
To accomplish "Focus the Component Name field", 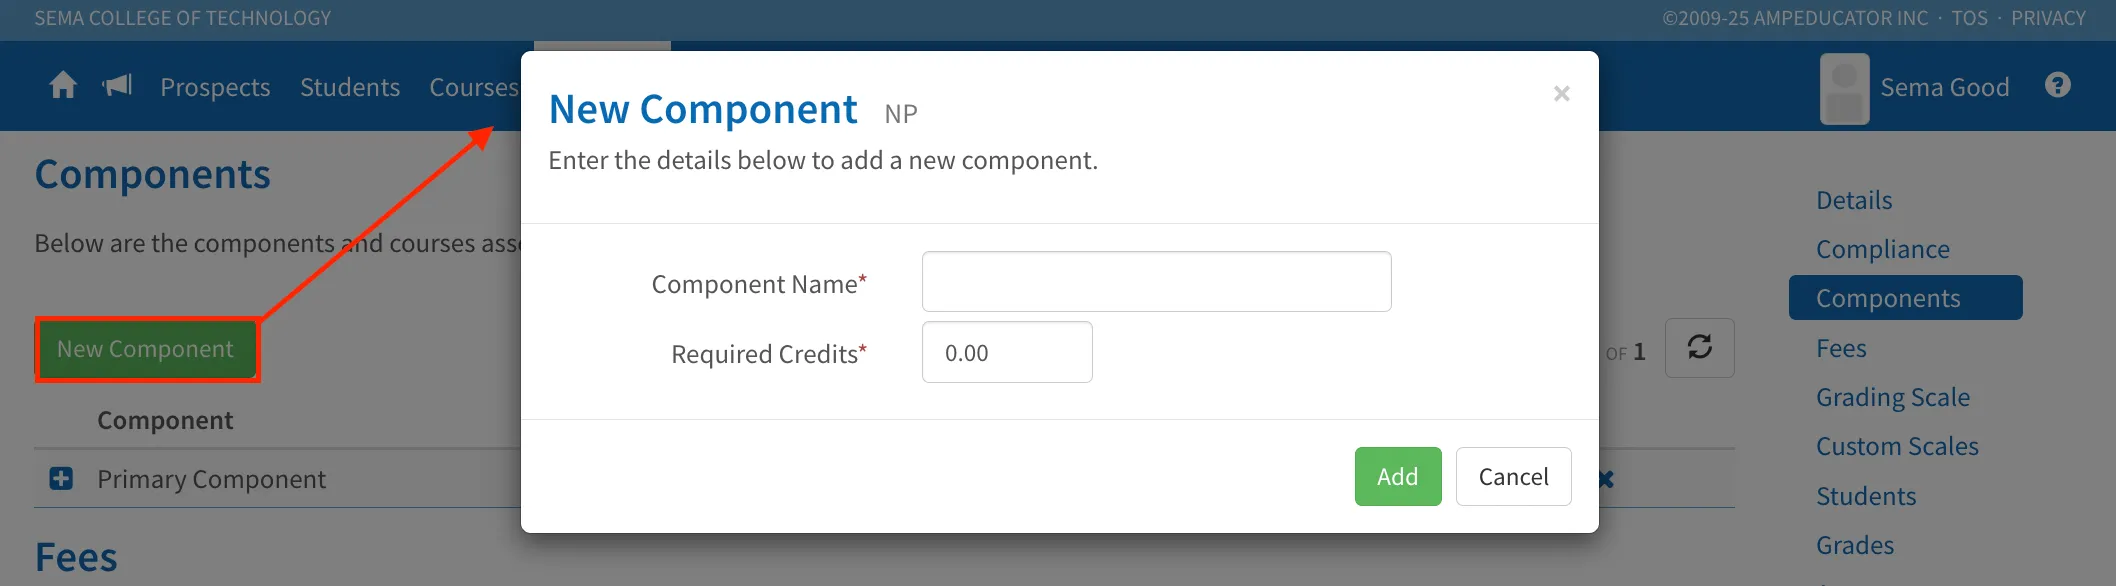I will click(x=1156, y=281).
